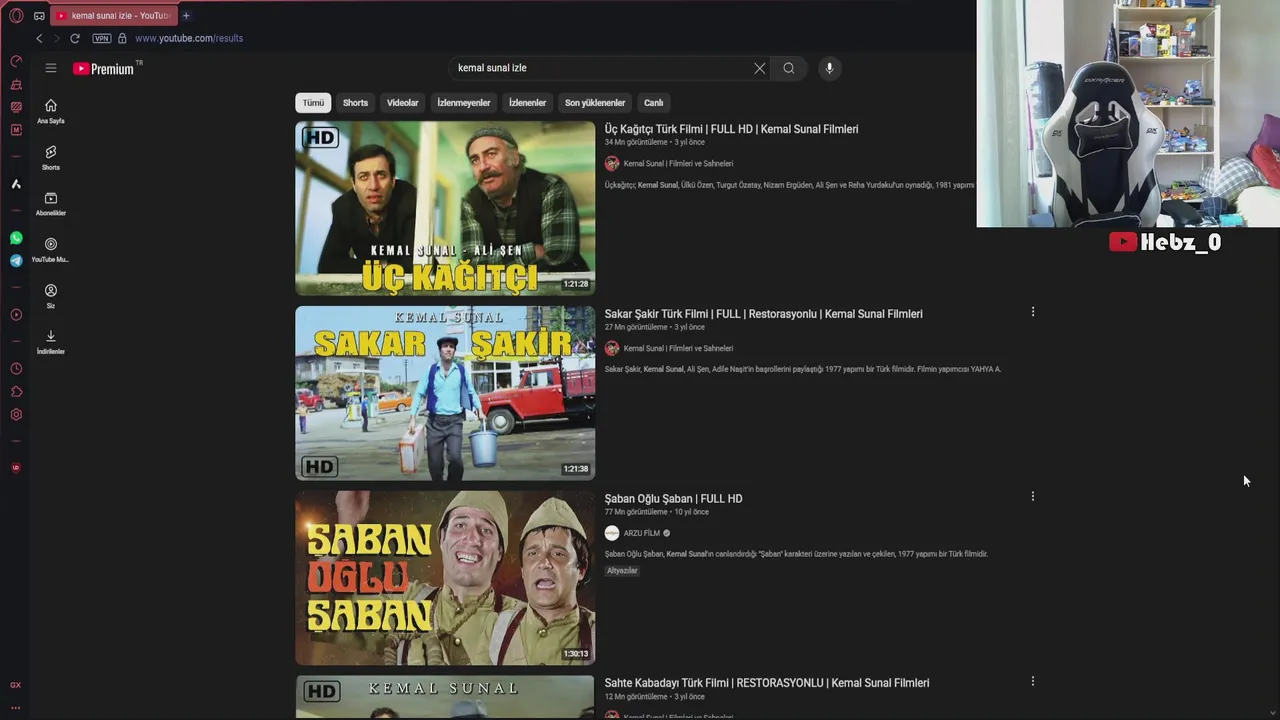1280x720 pixels.
Task: Open 'Sakar Şakir Türk Filmi' title link
Action: [x=763, y=314]
